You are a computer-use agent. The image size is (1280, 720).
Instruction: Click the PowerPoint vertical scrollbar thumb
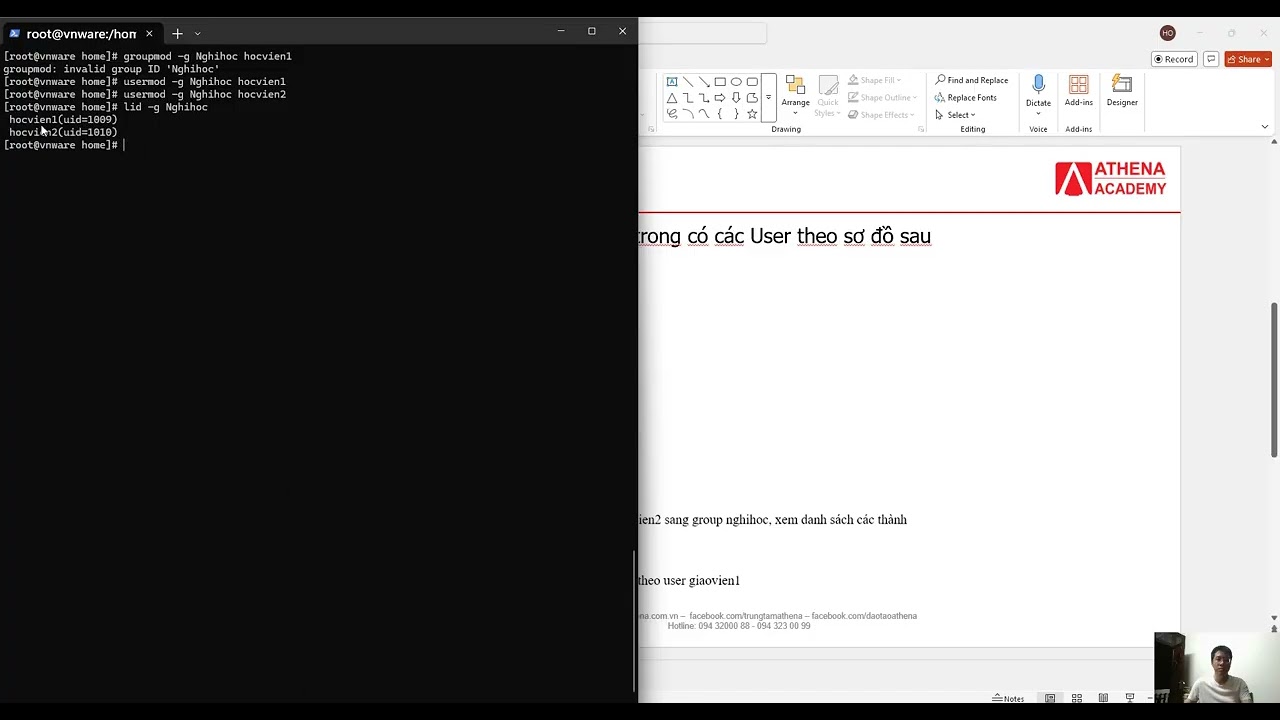tap(1274, 379)
